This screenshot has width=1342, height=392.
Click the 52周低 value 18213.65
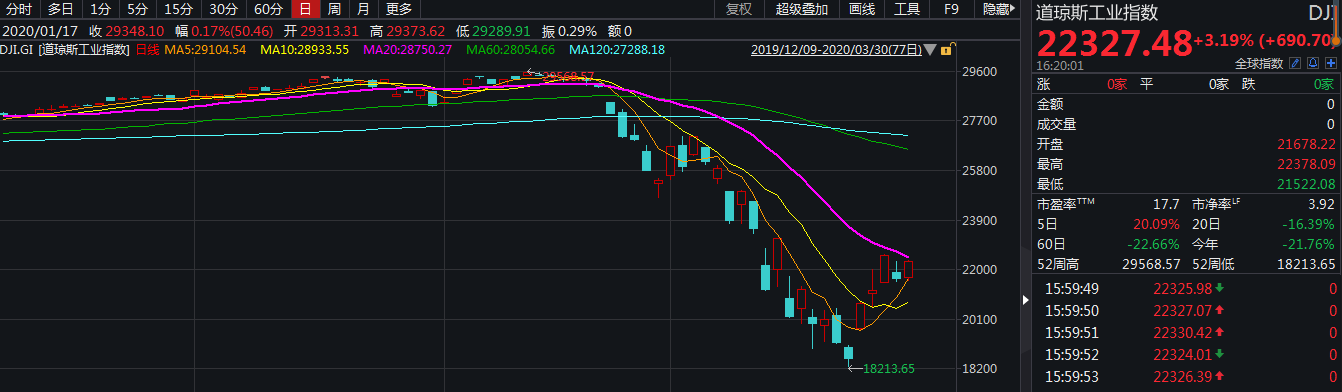pos(1306,263)
